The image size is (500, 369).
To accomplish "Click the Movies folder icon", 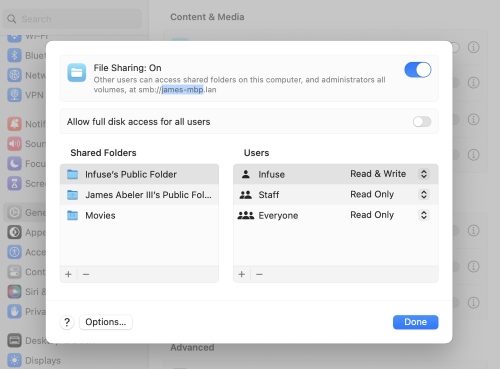I will 72,215.
